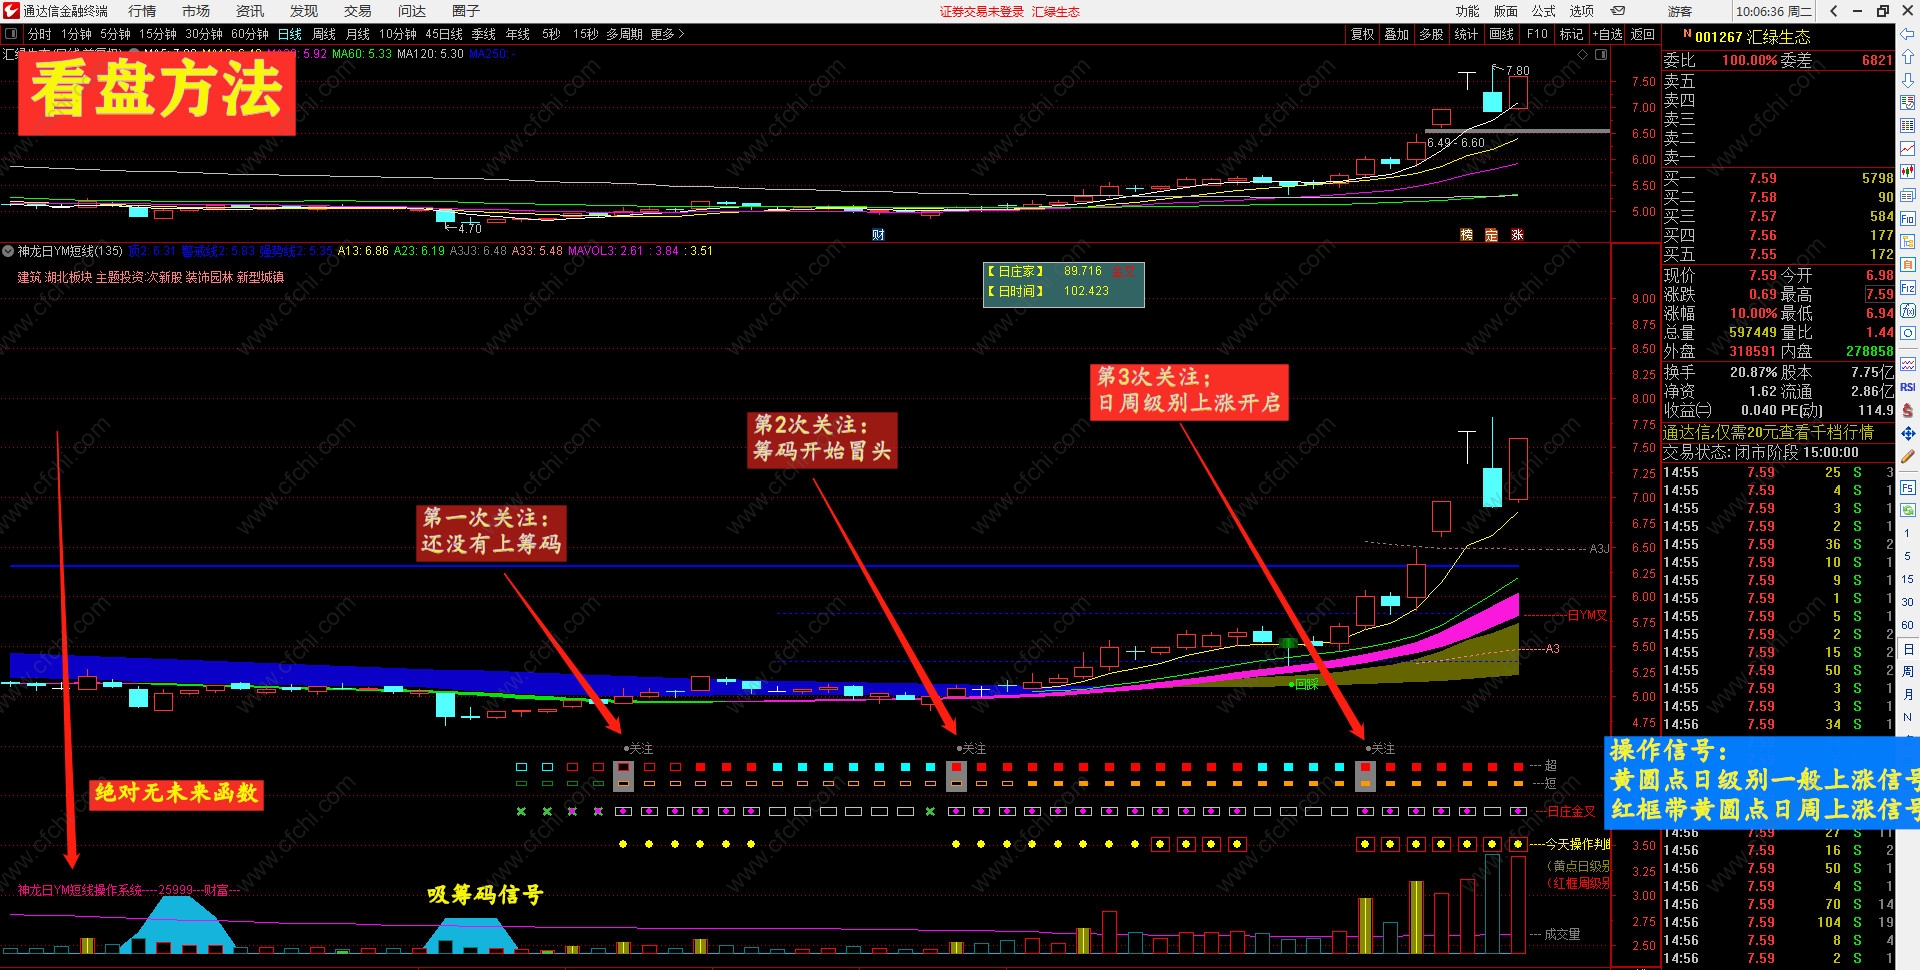Switch to 5-minute period in right sidebar
Viewport: 1920px width, 970px height.
point(1907,556)
